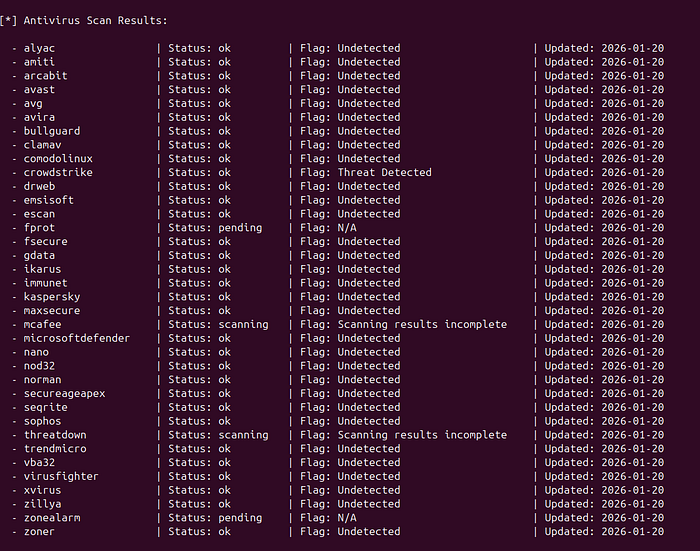Viewport: 700px width, 551px height.
Task: Click 'Updated: 2026-01-20' in fprot row
Action: point(604,228)
